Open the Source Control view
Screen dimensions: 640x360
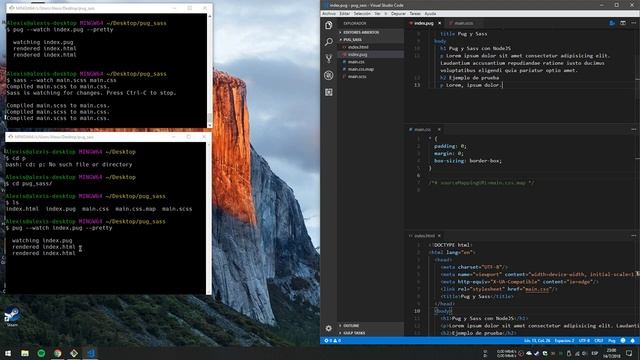329,58
